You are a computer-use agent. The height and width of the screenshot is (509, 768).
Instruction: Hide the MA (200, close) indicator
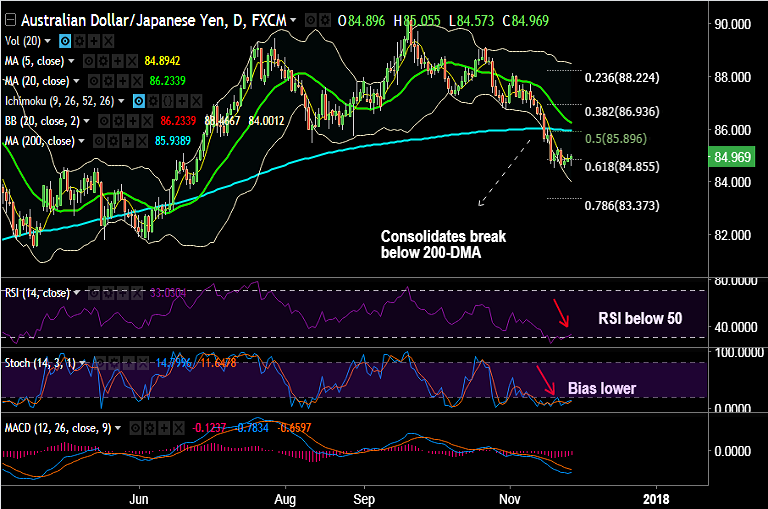[x=99, y=141]
